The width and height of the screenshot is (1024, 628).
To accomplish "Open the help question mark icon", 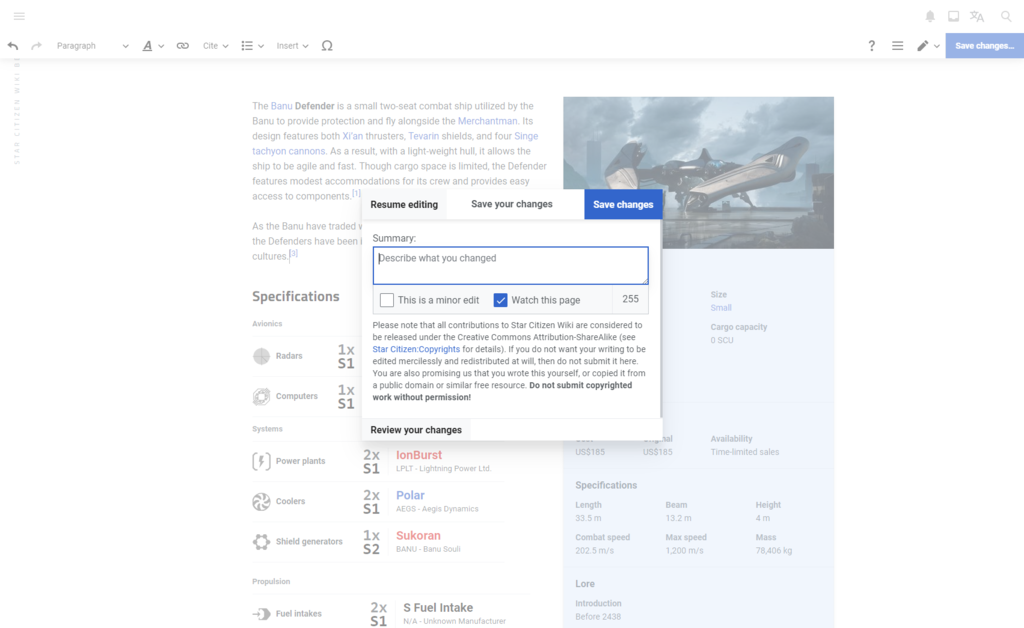I will (x=872, y=46).
